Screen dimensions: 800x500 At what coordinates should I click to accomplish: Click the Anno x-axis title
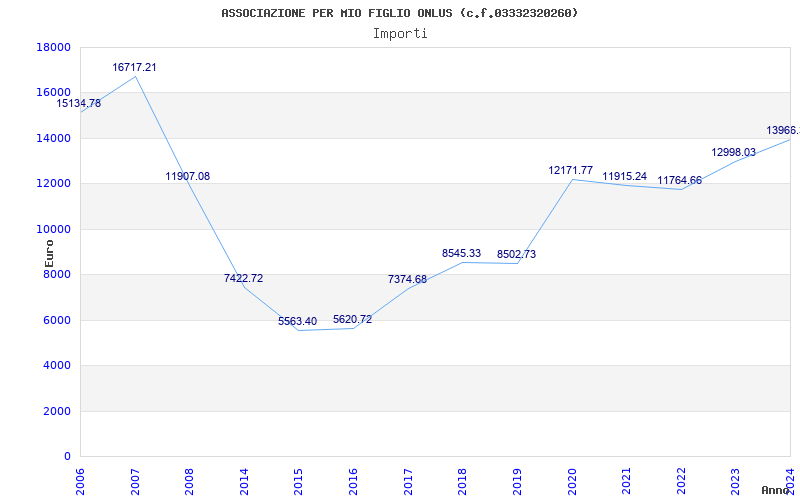776,490
